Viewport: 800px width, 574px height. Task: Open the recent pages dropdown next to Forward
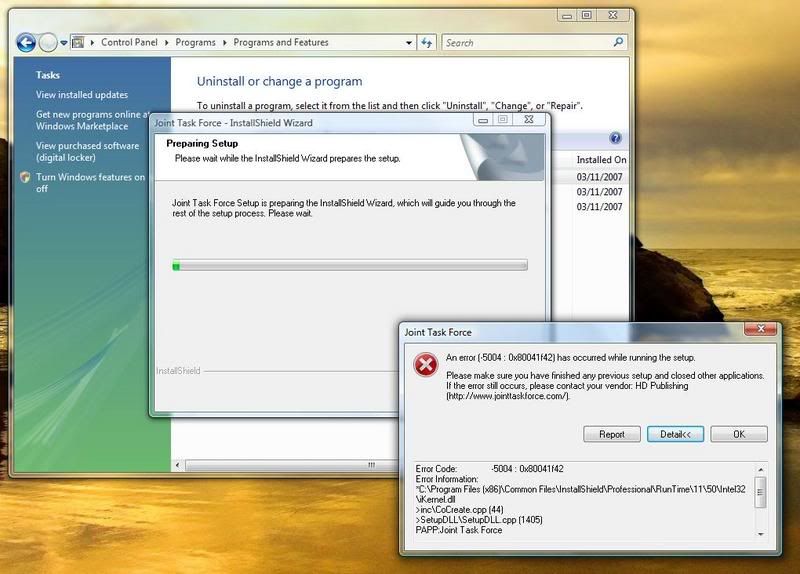[64, 43]
